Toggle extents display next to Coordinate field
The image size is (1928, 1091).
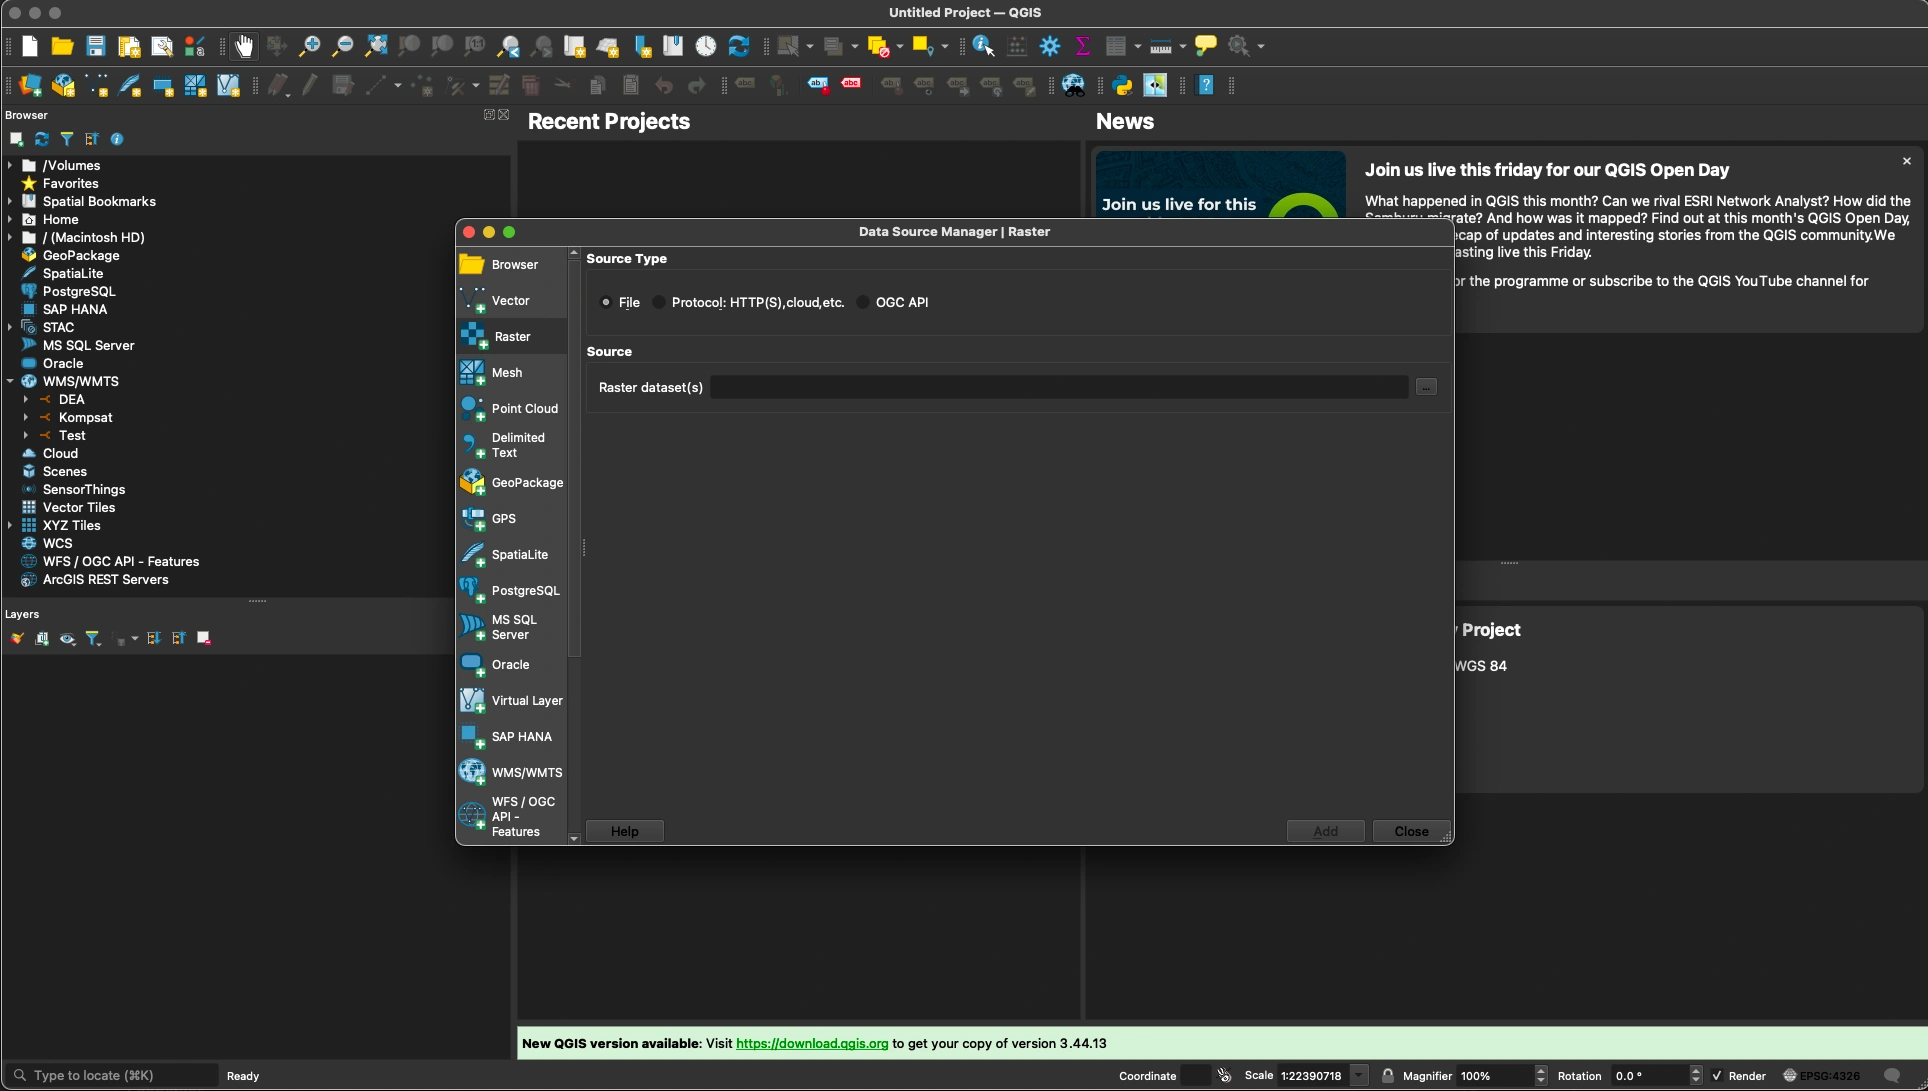tap(1225, 1076)
